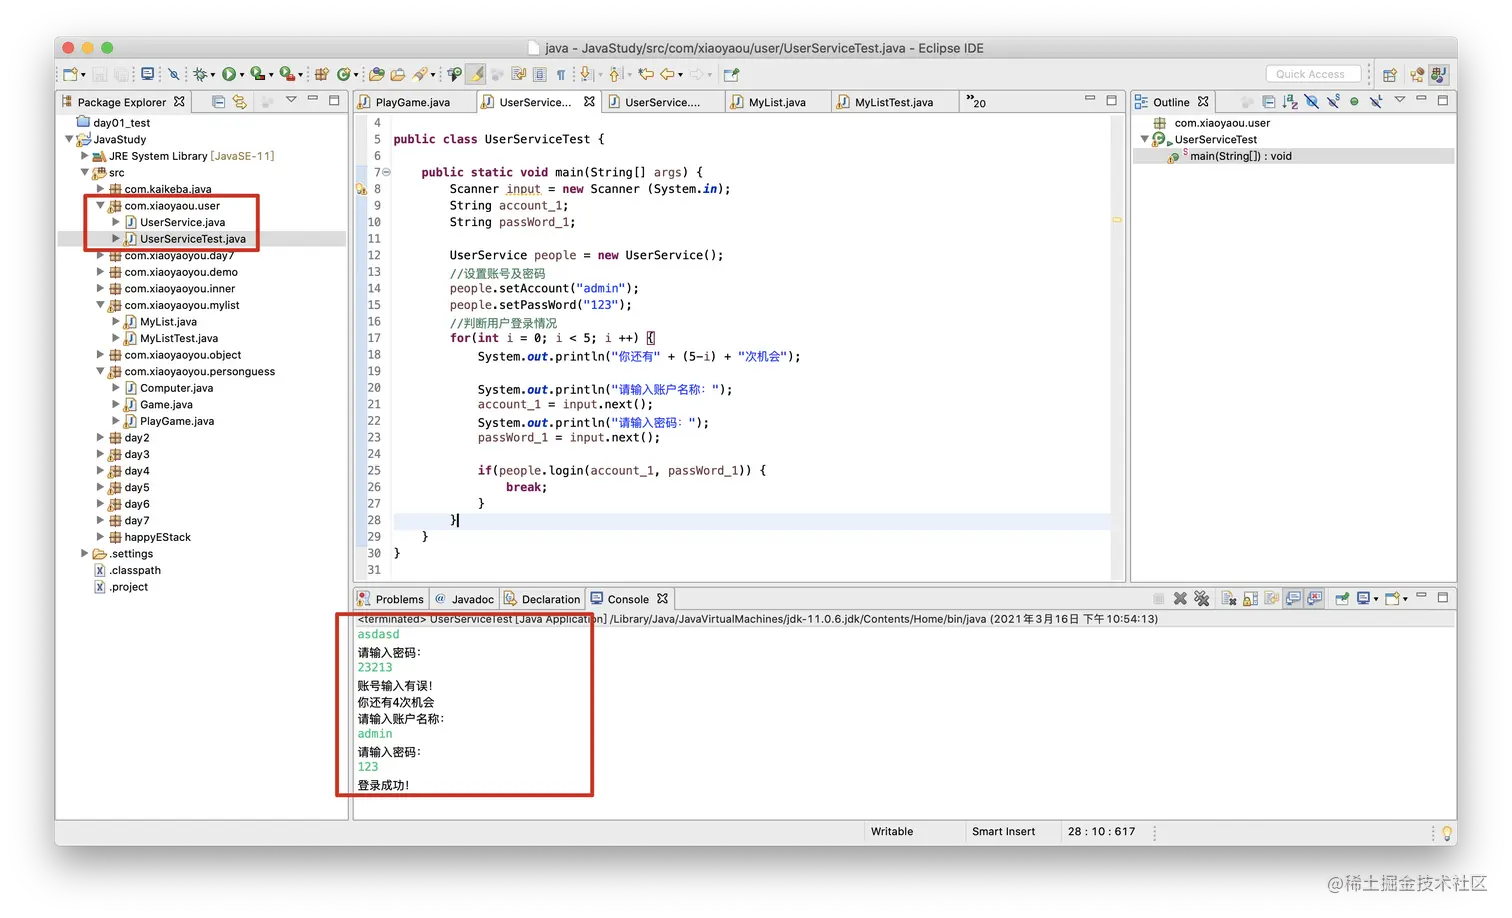The height and width of the screenshot is (918, 1512).
Task: Collapse All in Outline view
Action: 1268,101
